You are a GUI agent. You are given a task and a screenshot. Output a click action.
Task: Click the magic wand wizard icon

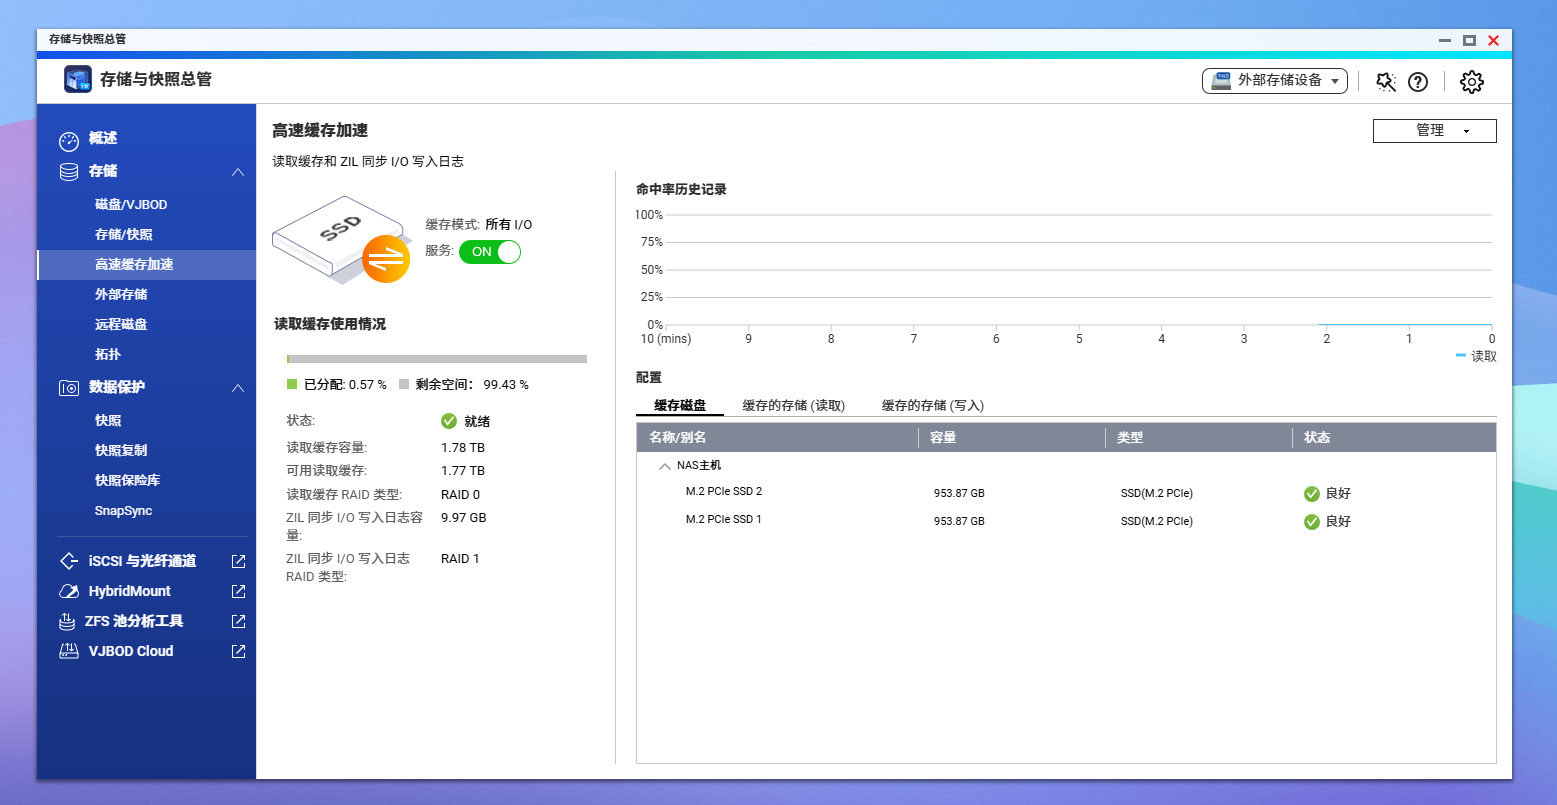click(x=1385, y=82)
